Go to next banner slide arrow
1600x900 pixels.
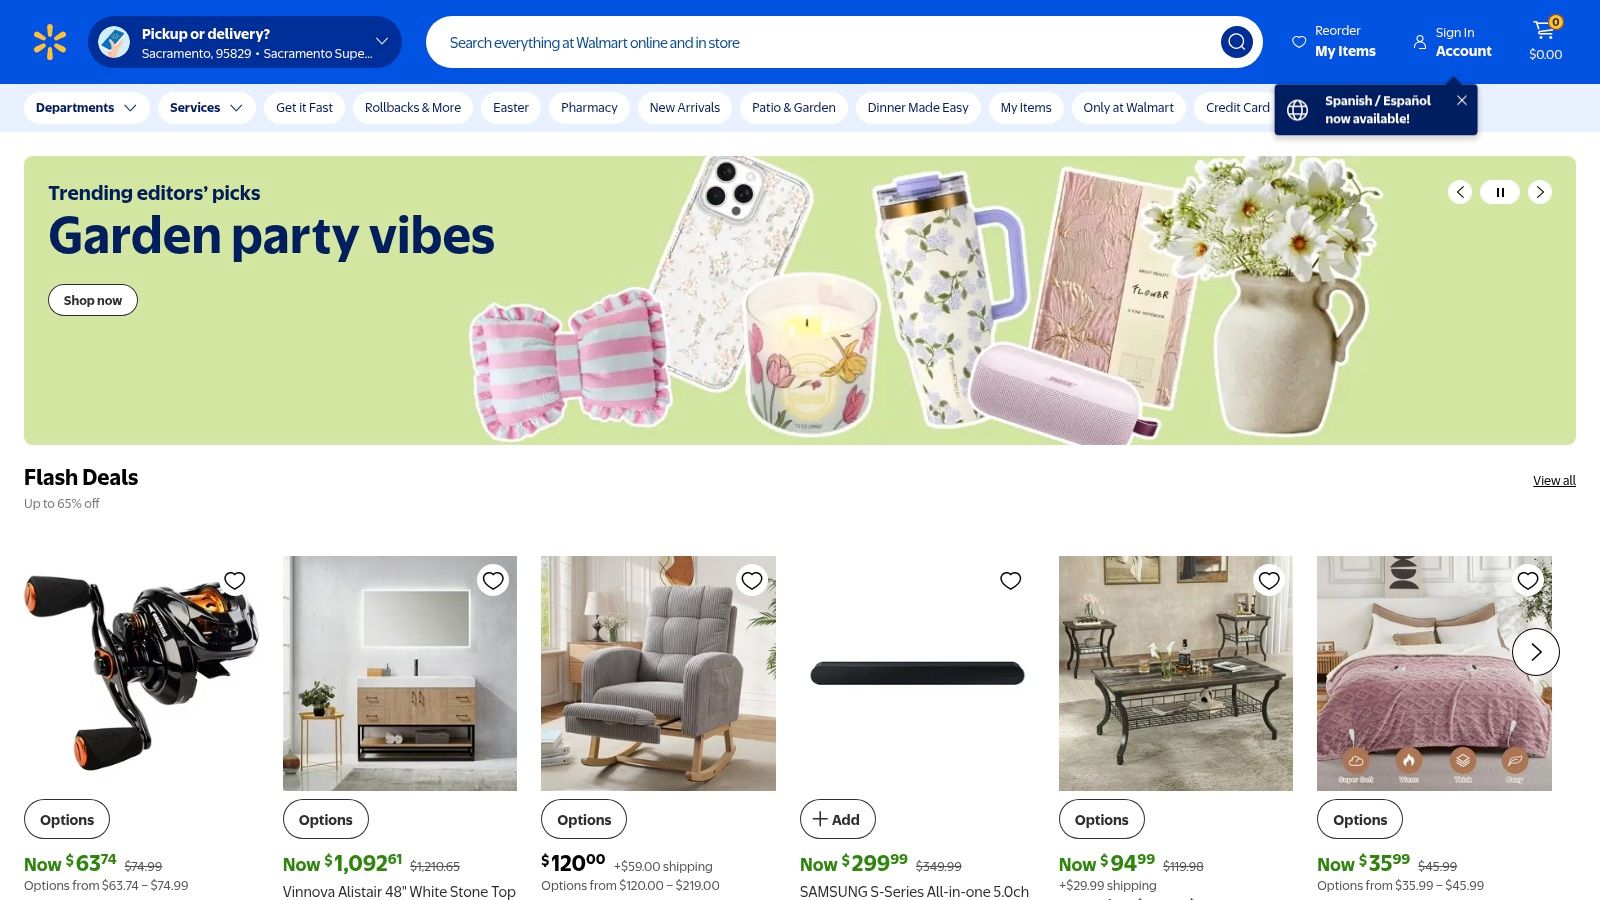(1540, 192)
